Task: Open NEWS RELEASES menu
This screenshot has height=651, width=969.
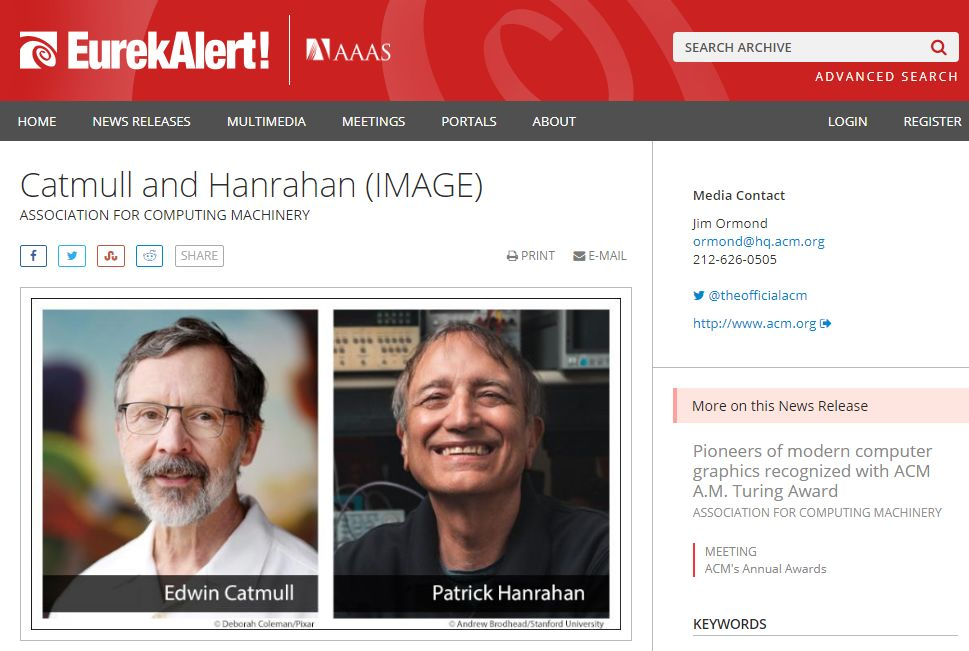Action: [x=142, y=121]
